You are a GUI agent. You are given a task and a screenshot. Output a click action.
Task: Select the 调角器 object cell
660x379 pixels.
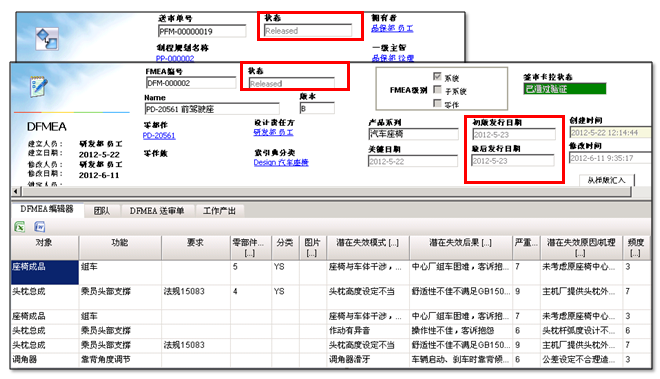point(45,360)
